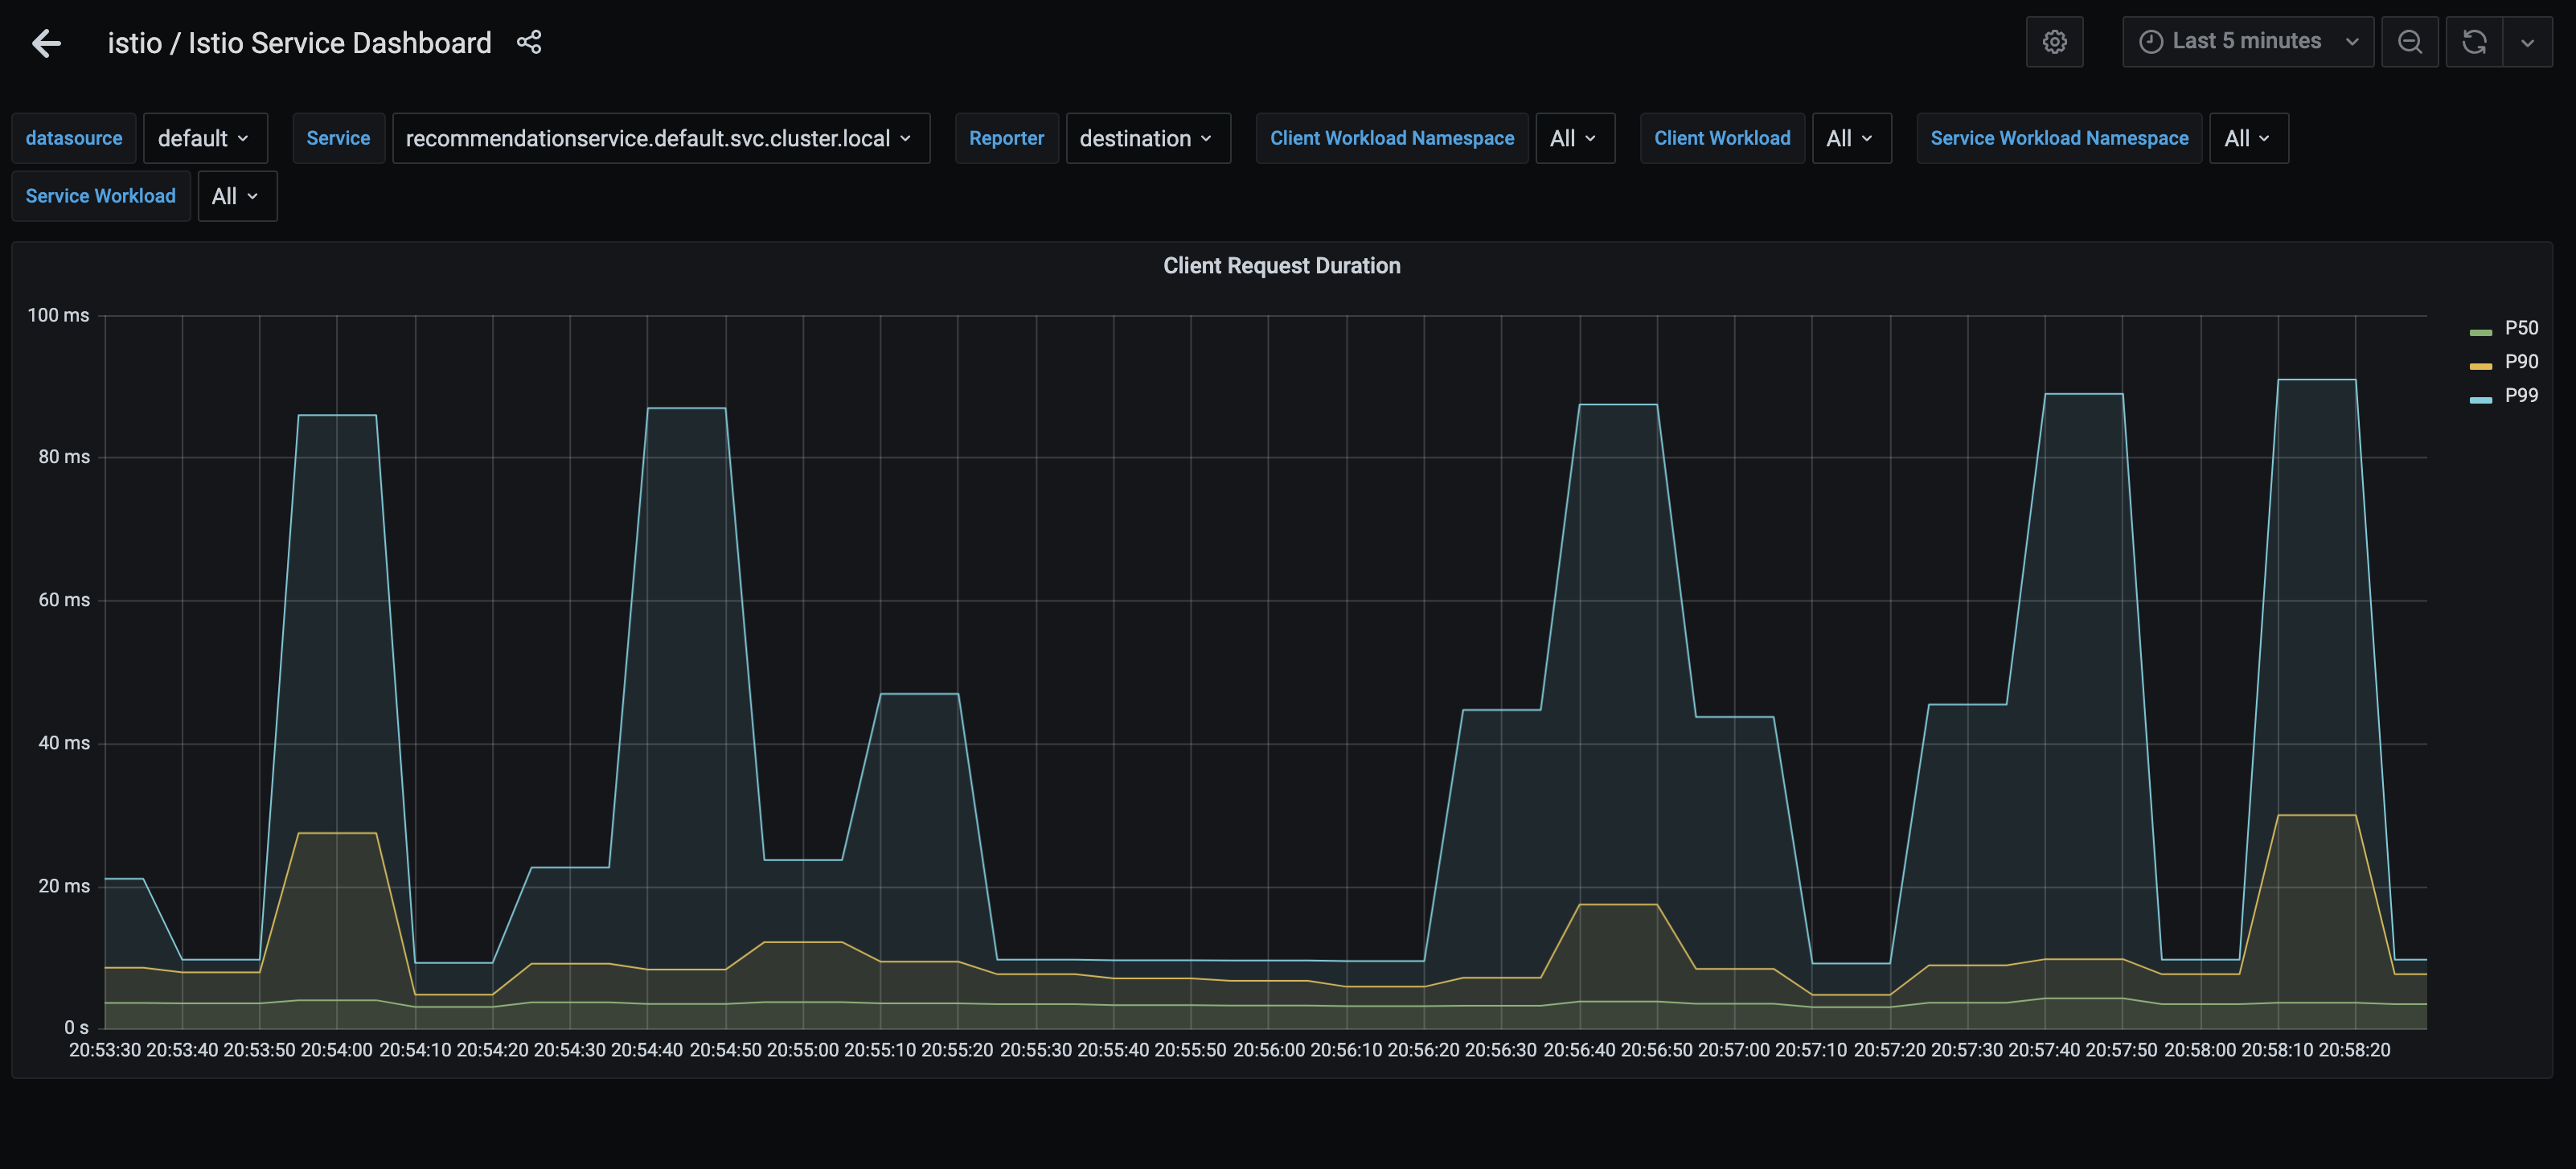2576x1169 pixels.
Task: Click the 20 ms y-axis label
Action: pos(64,886)
